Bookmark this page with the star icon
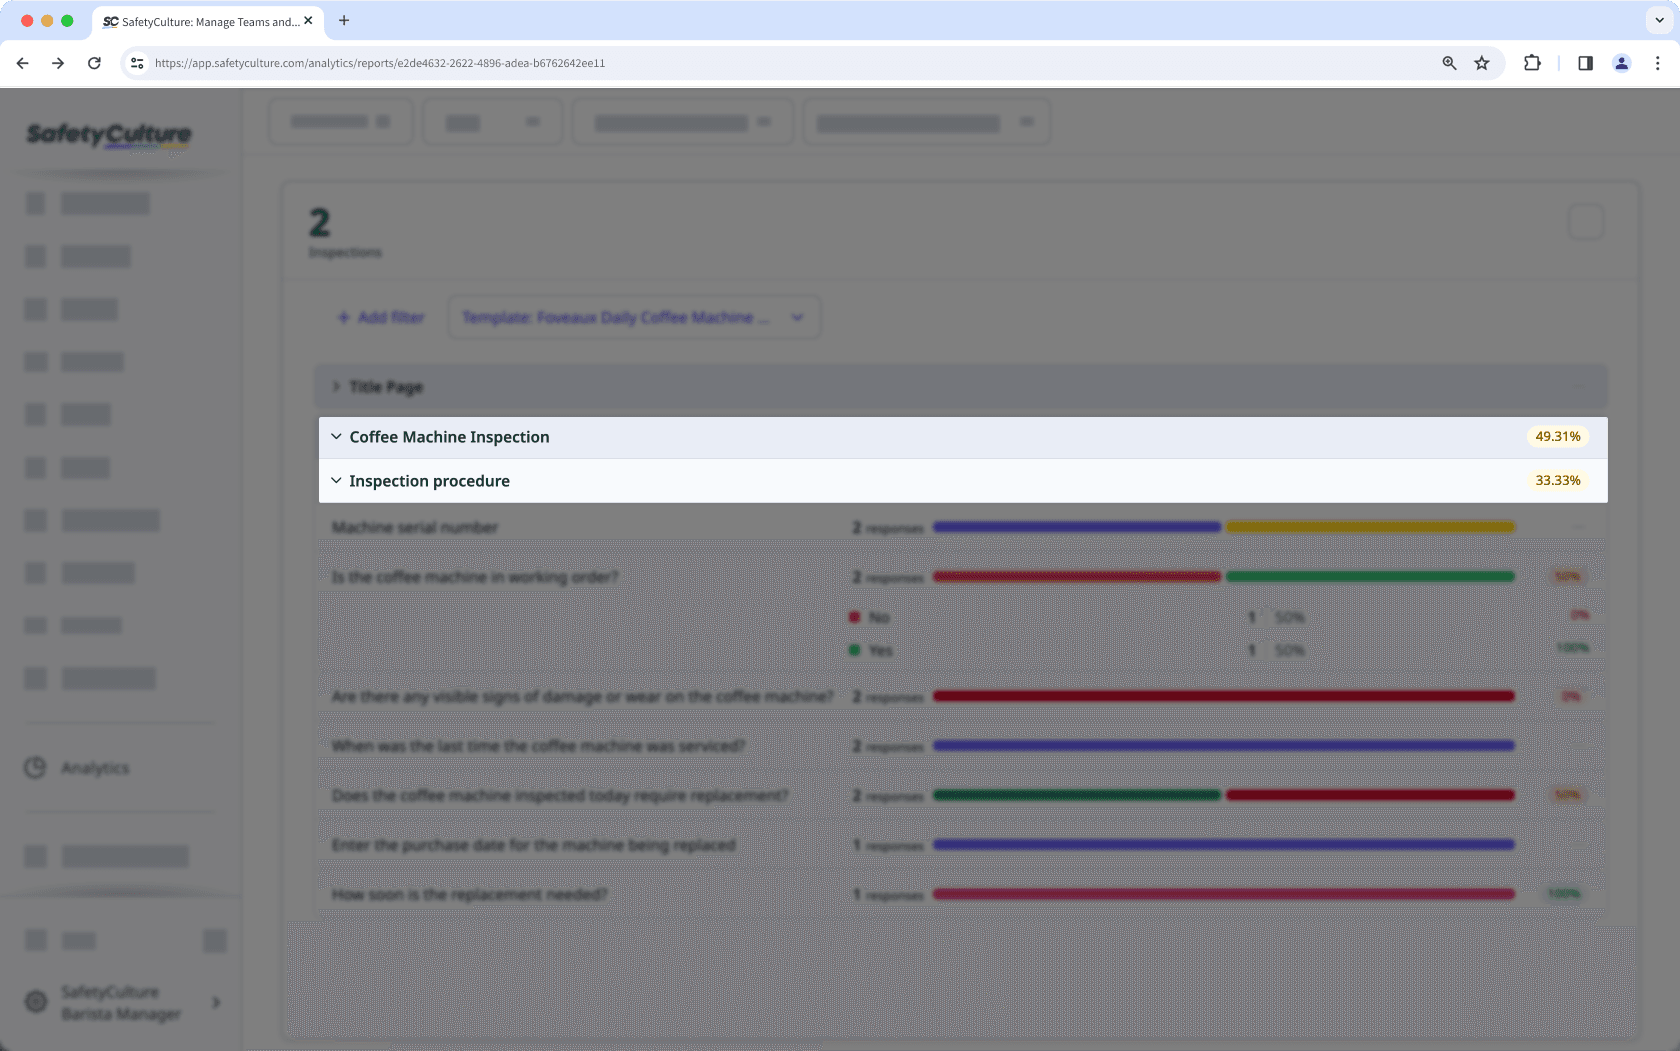 (x=1481, y=63)
